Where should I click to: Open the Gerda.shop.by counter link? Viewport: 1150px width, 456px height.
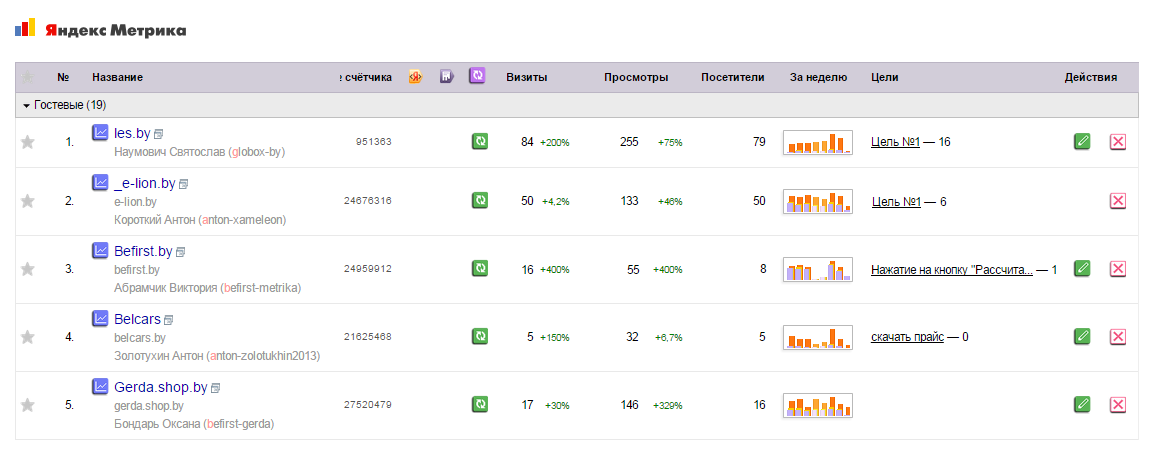(161, 387)
